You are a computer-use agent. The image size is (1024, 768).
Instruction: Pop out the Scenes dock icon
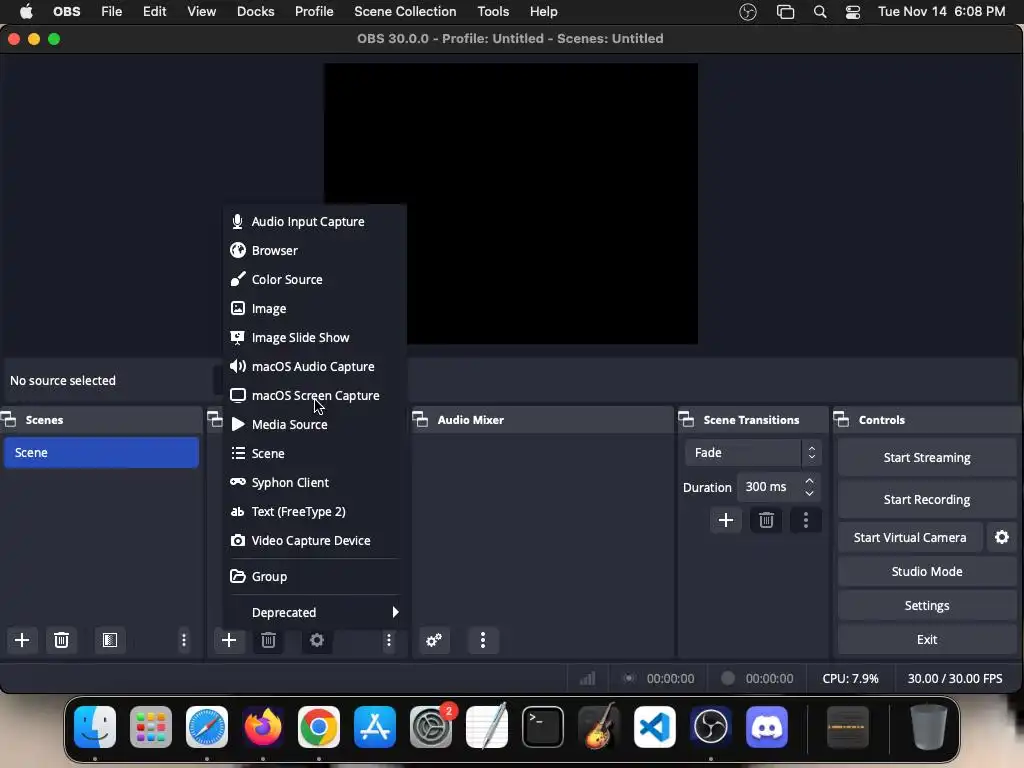[8, 419]
